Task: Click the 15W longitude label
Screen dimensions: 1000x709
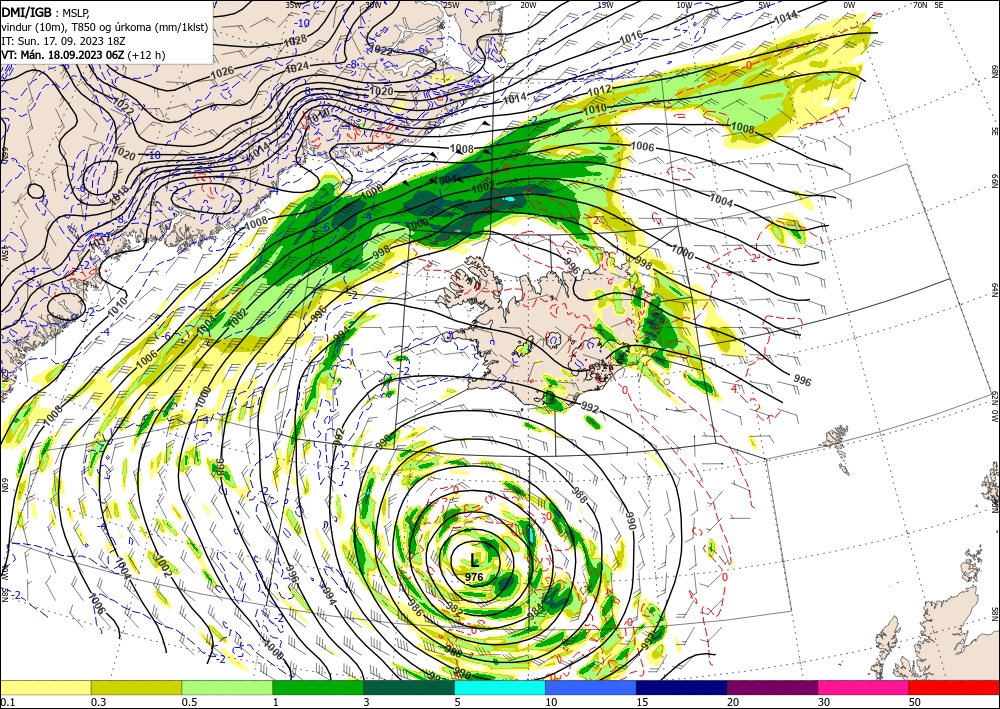Action: [x=605, y=5]
